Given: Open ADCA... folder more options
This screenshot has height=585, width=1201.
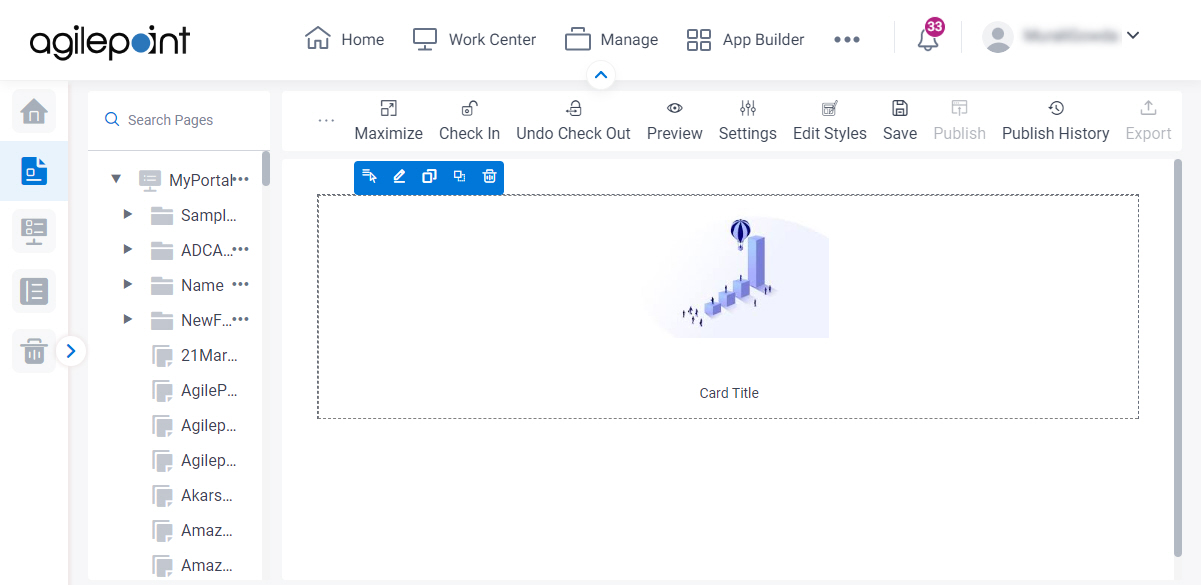Looking at the screenshot, I should point(241,249).
